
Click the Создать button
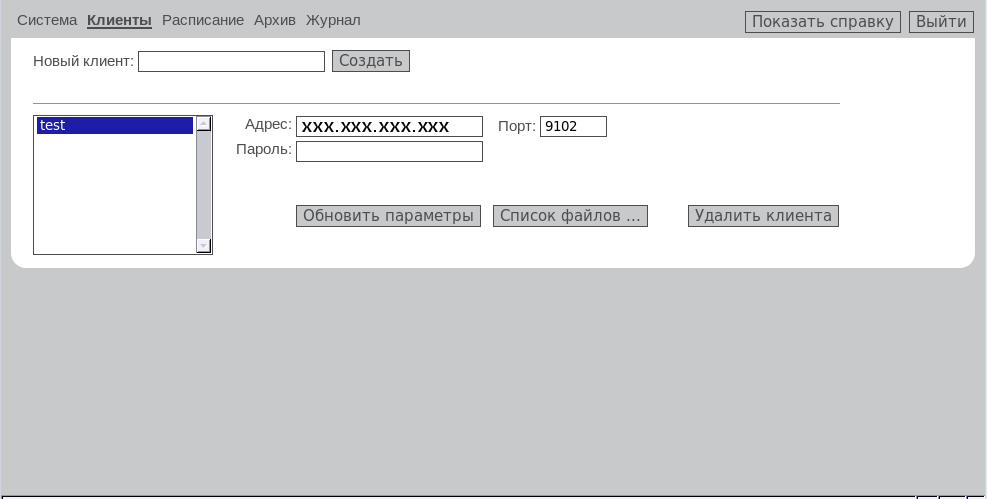pyautogui.click(x=371, y=61)
